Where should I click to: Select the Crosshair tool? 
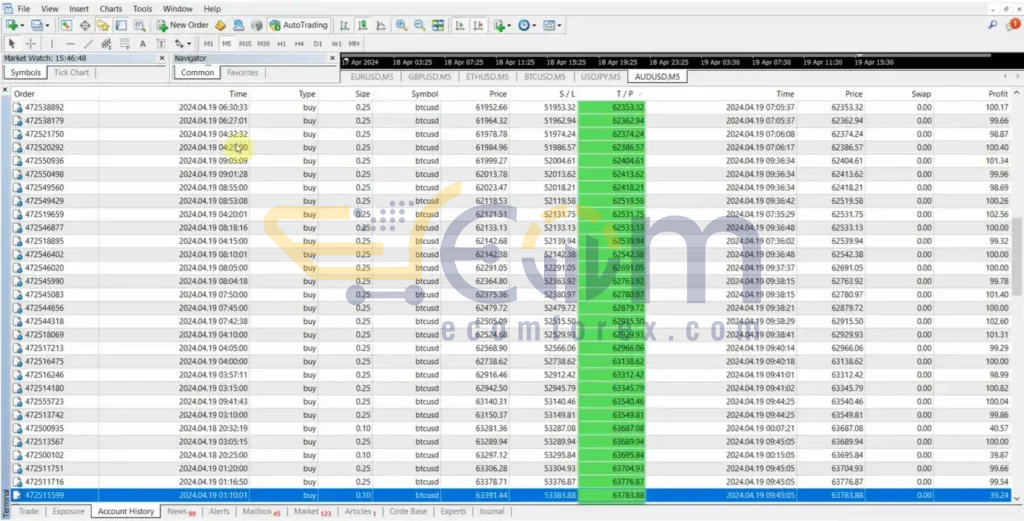(31, 44)
